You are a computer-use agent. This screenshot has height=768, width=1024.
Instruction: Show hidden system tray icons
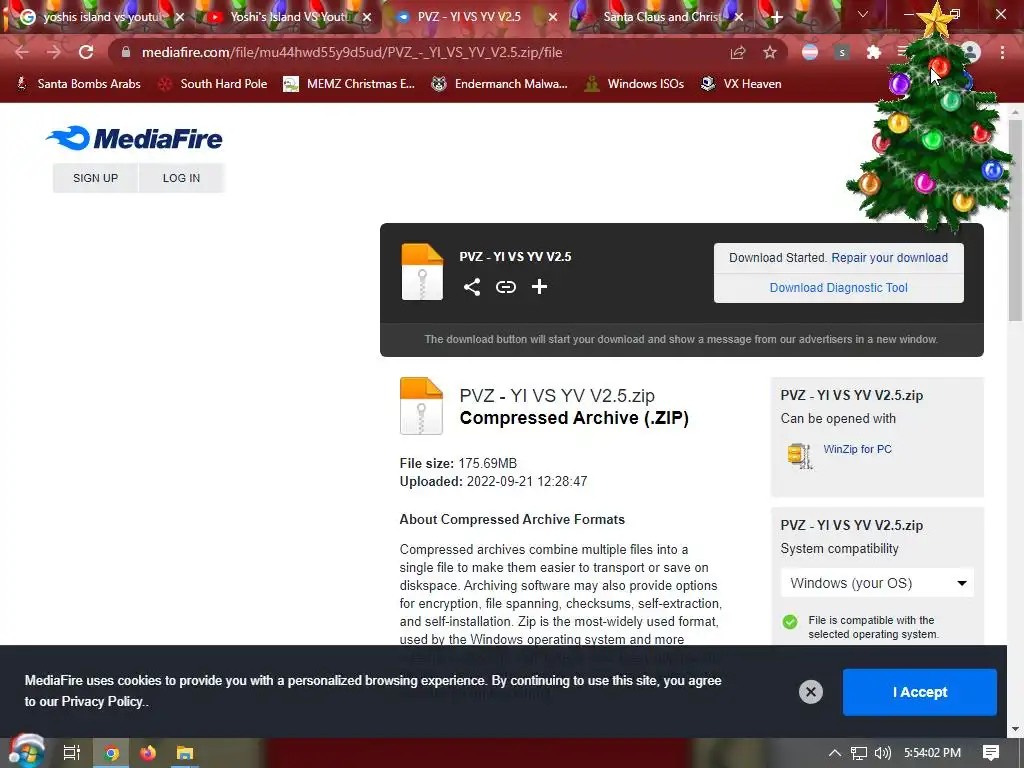point(834,753)
